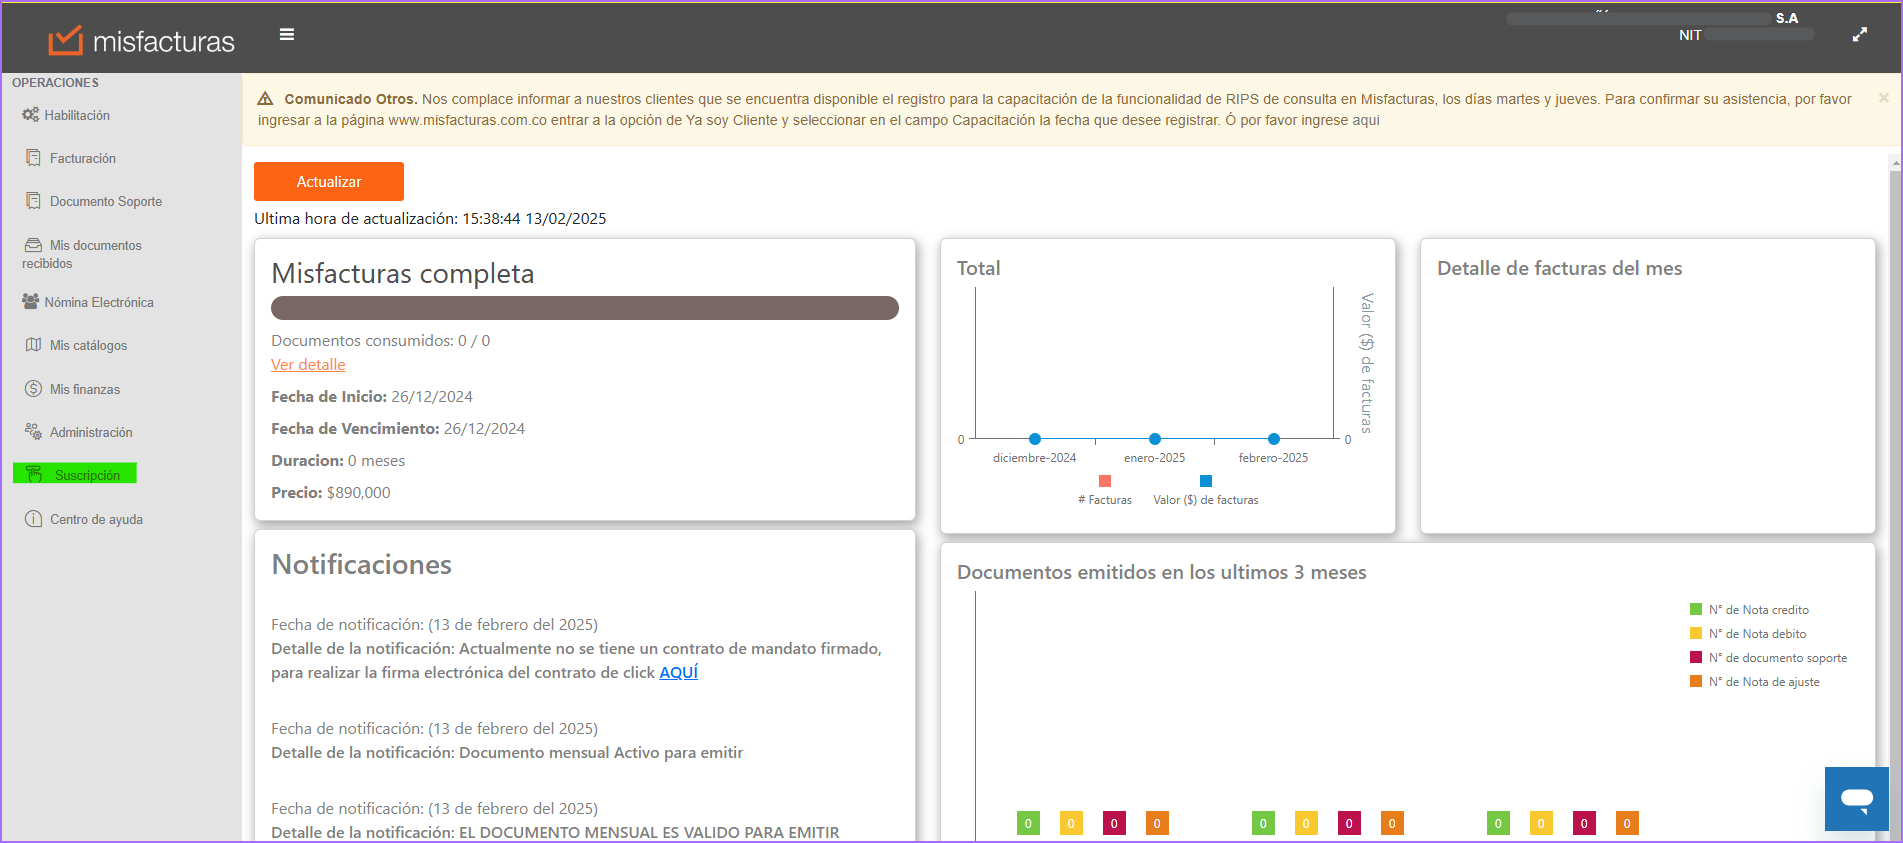Open Facturación menu
This screenshot has height=843, width=1903.
tap(83, 158)
